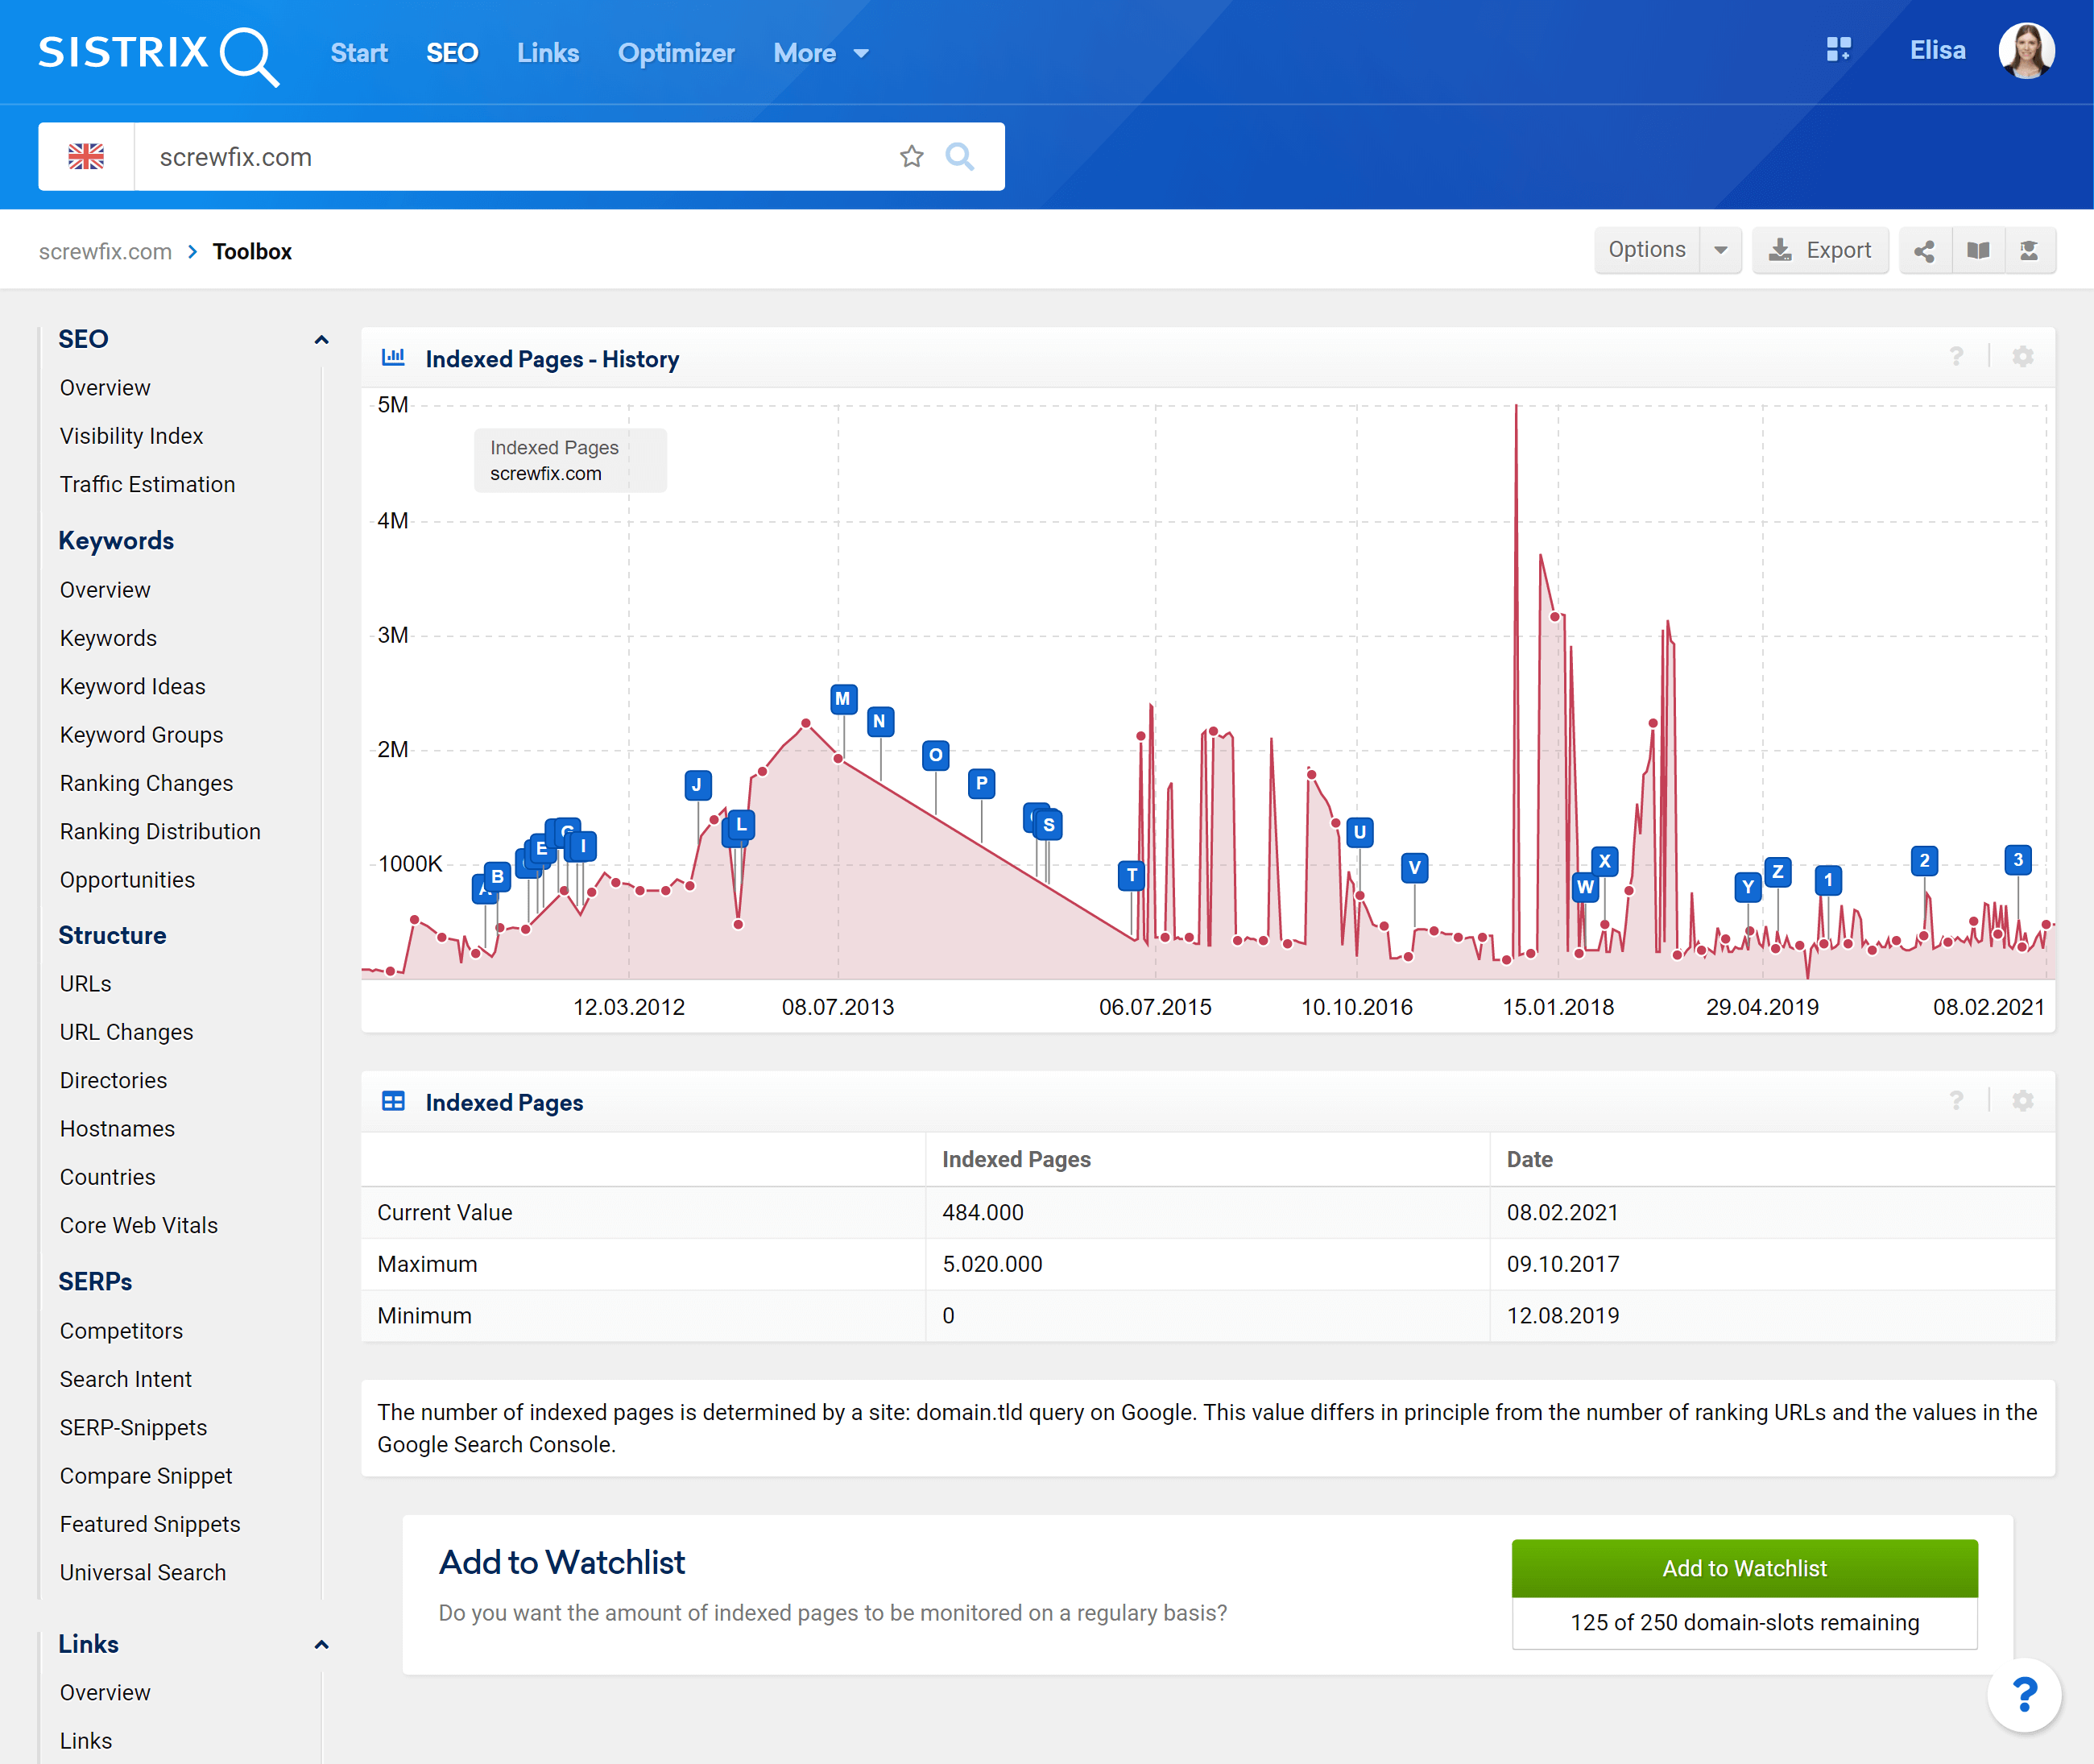This screenshot has height=1764, width=2094.
Task: Select the SEO tab
Action: point(452,53)
